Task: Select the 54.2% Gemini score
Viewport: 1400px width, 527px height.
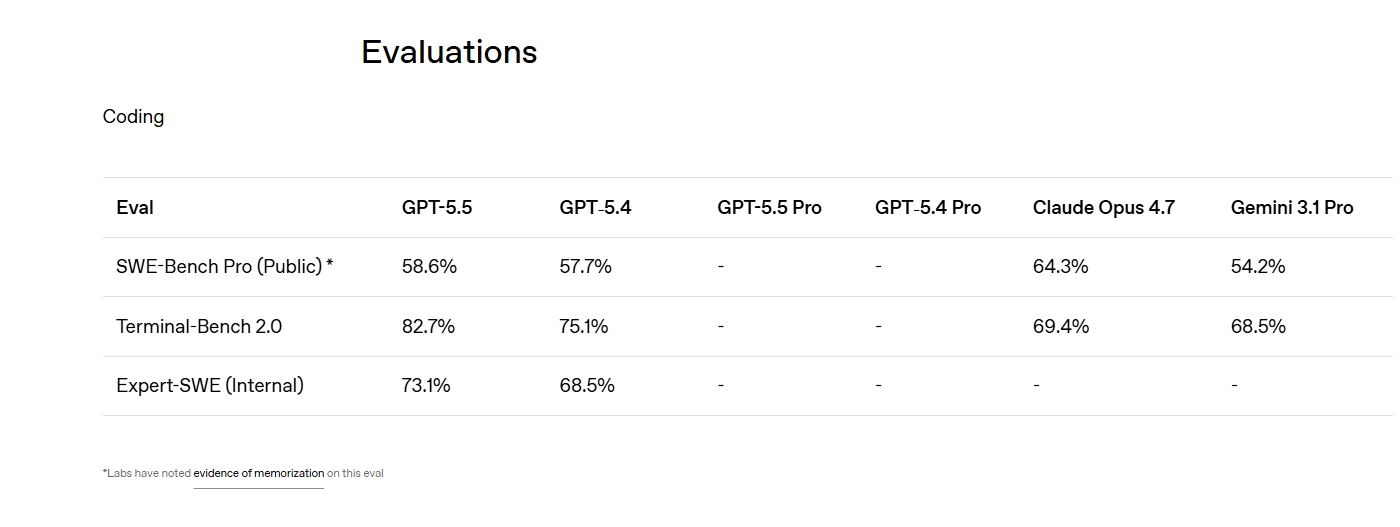Action: point(1258,267)
